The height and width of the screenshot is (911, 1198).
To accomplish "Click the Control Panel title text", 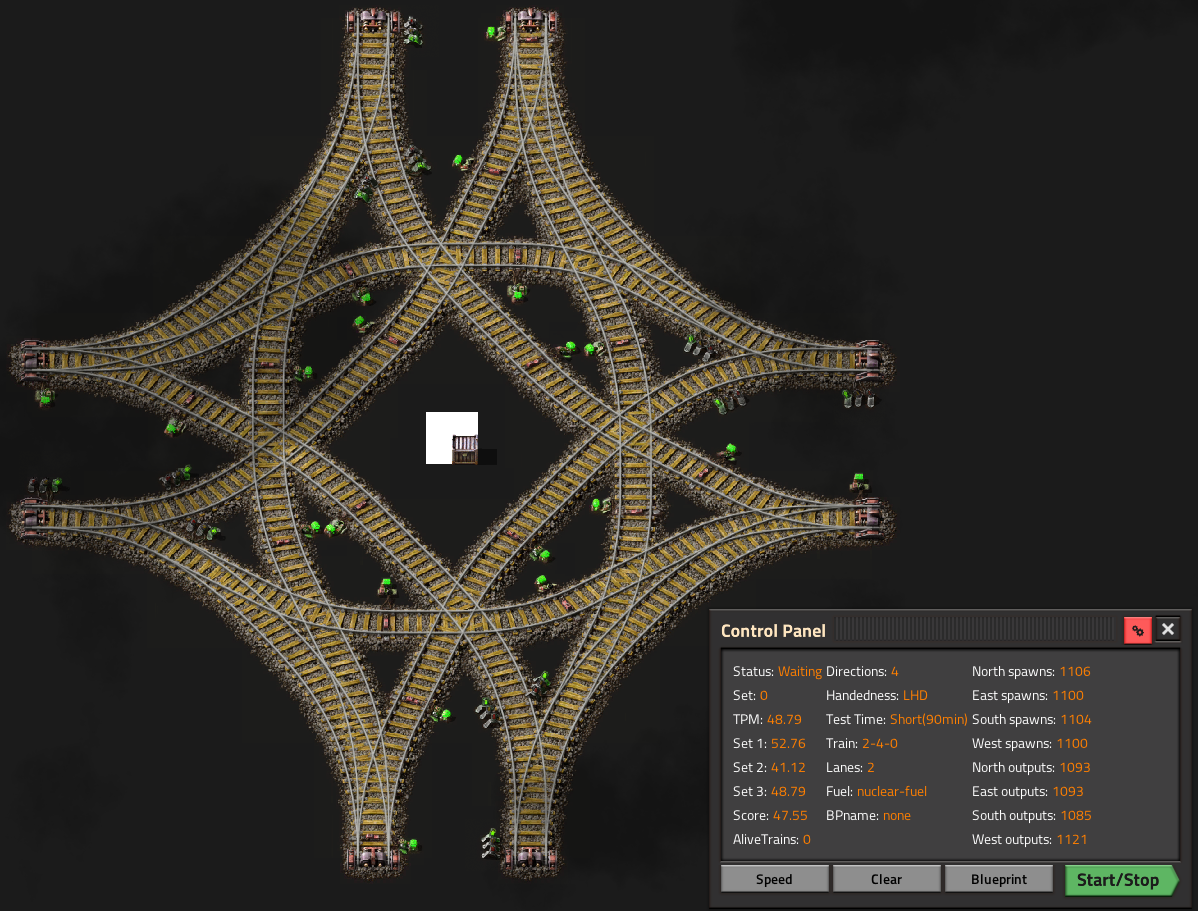I will pyautogui.click(x=773, y=631).
